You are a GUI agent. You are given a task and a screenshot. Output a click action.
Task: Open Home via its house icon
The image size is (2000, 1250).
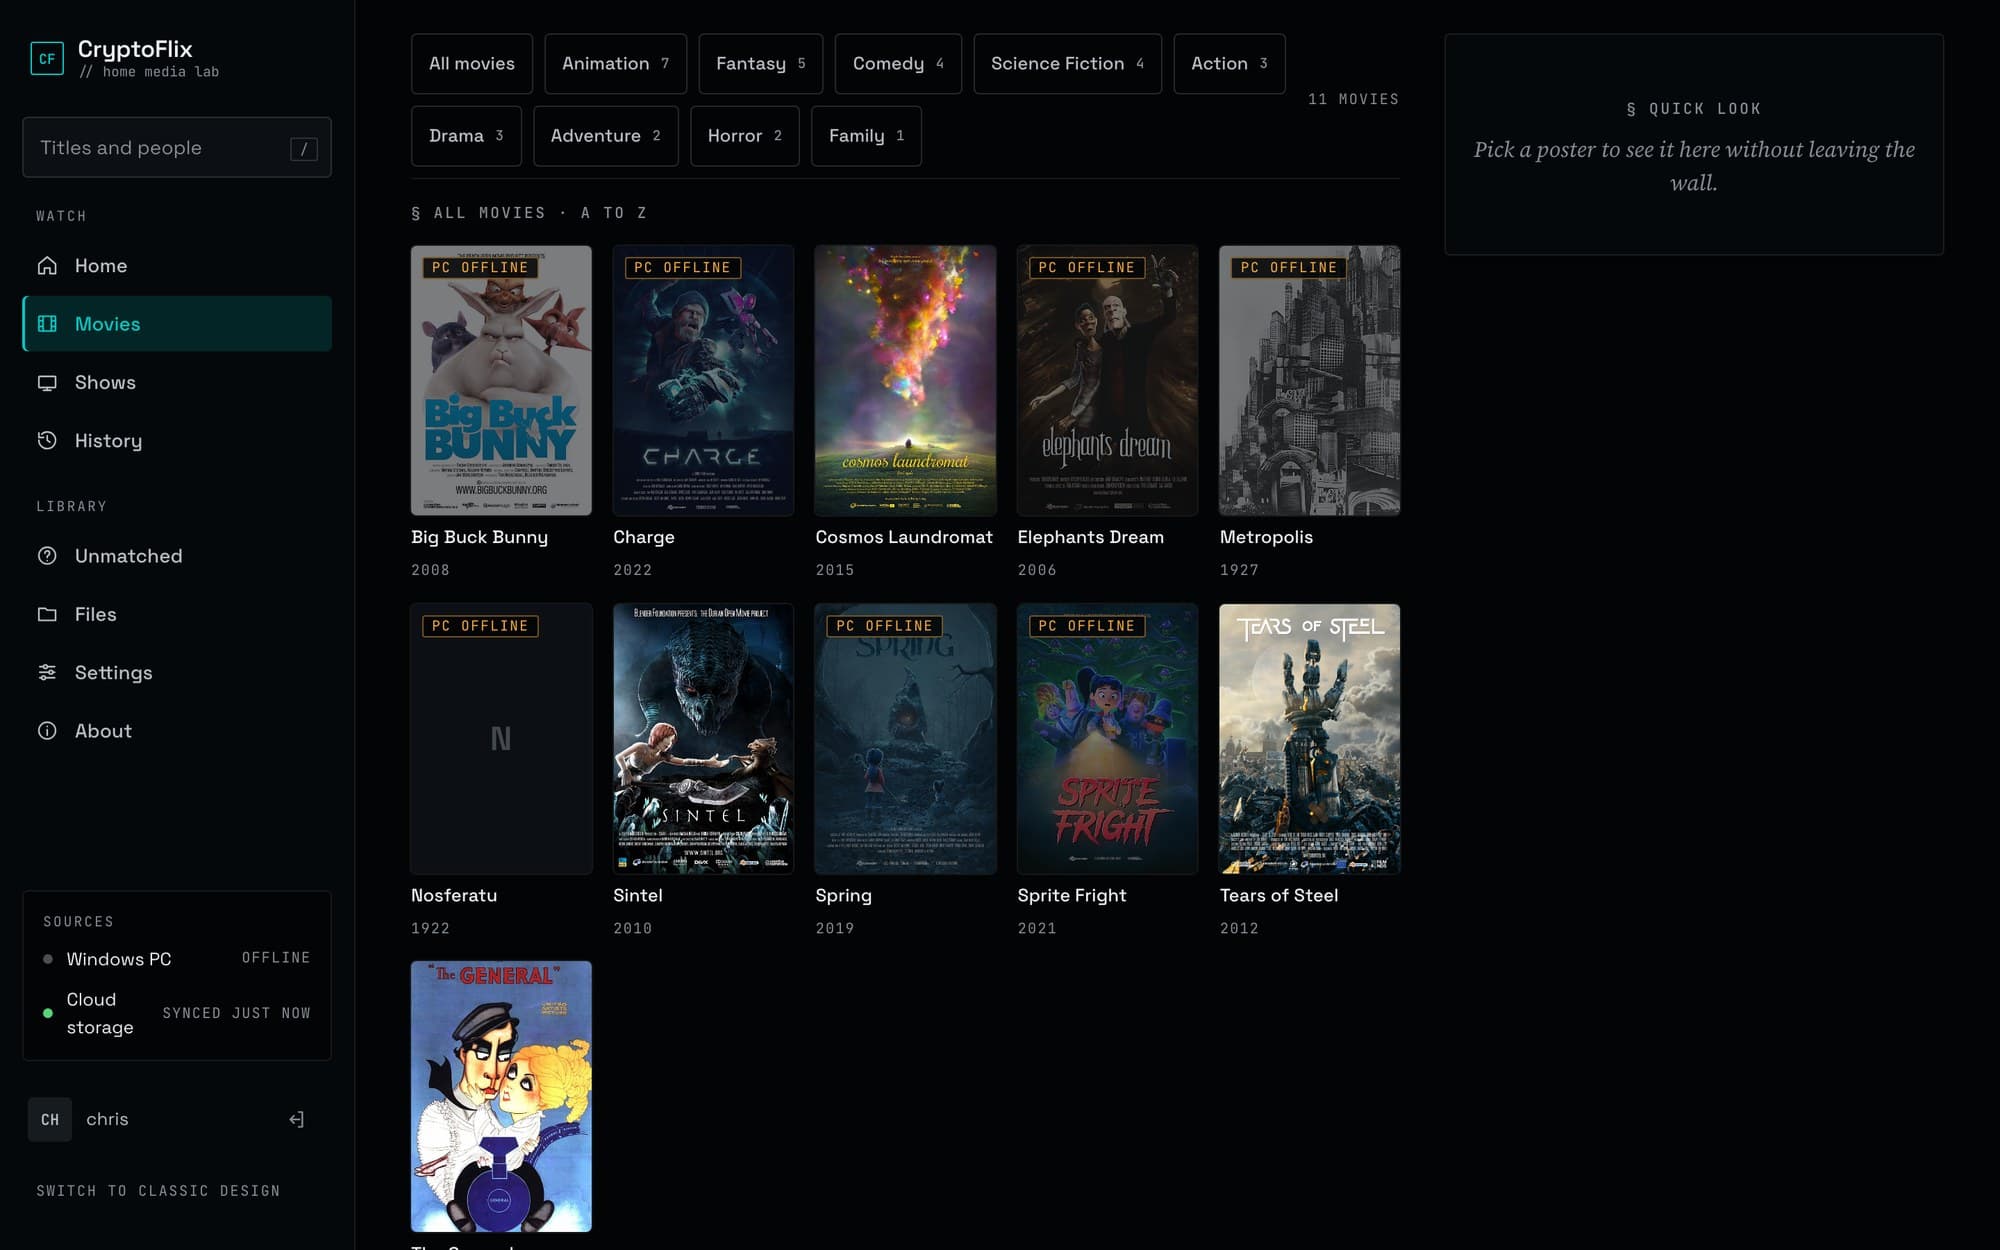click(x=47, y=265)
